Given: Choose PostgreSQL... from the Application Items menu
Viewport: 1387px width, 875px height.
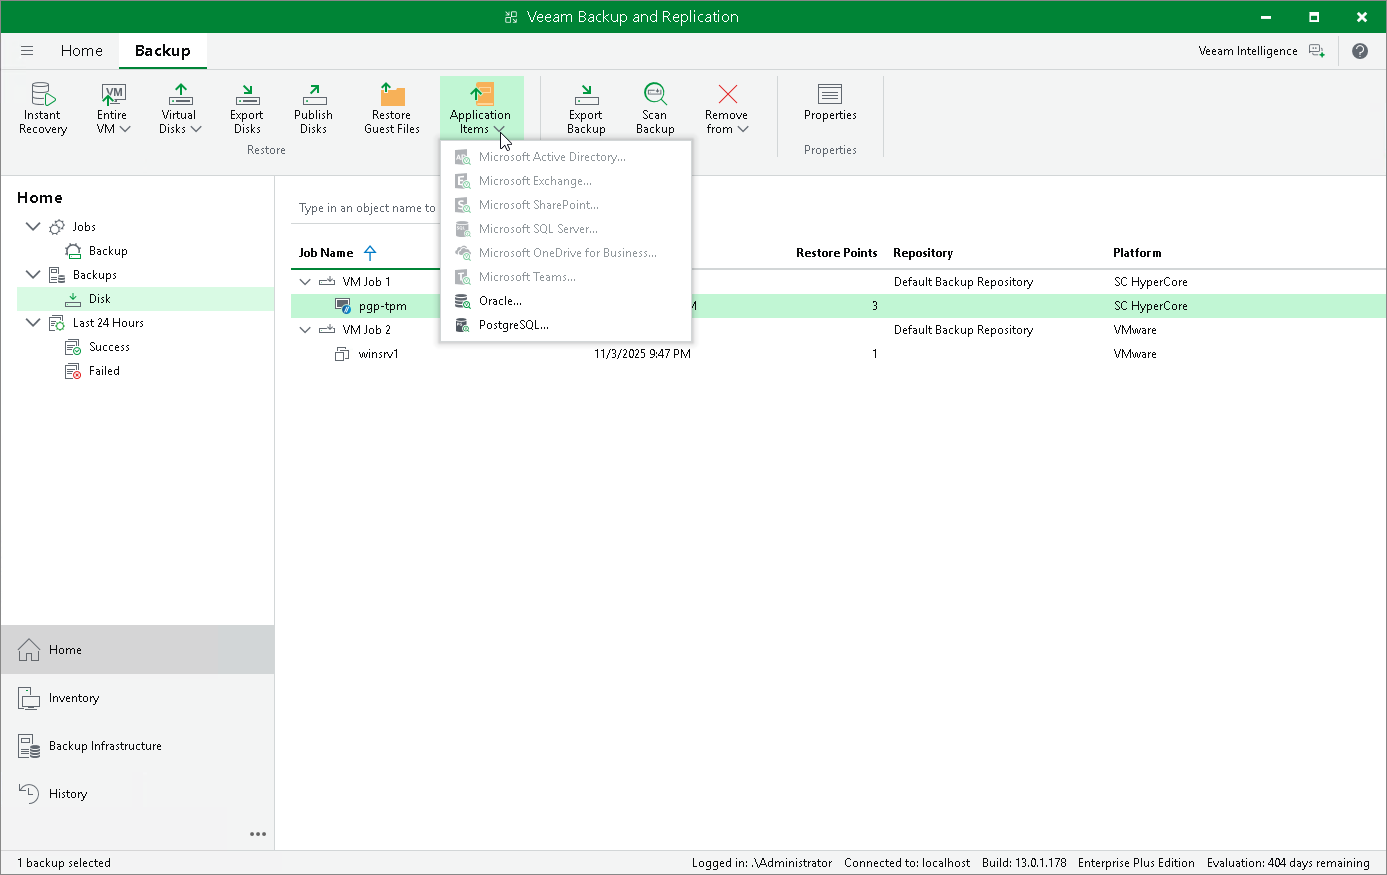Looking at the screenshot, I should [566, 325].
